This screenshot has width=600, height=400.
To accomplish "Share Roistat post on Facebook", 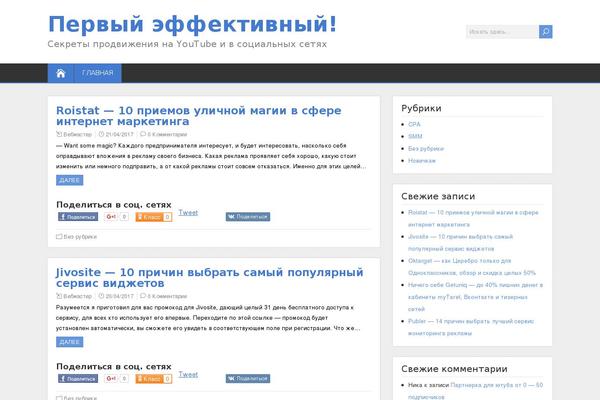I will coord(78,217).
